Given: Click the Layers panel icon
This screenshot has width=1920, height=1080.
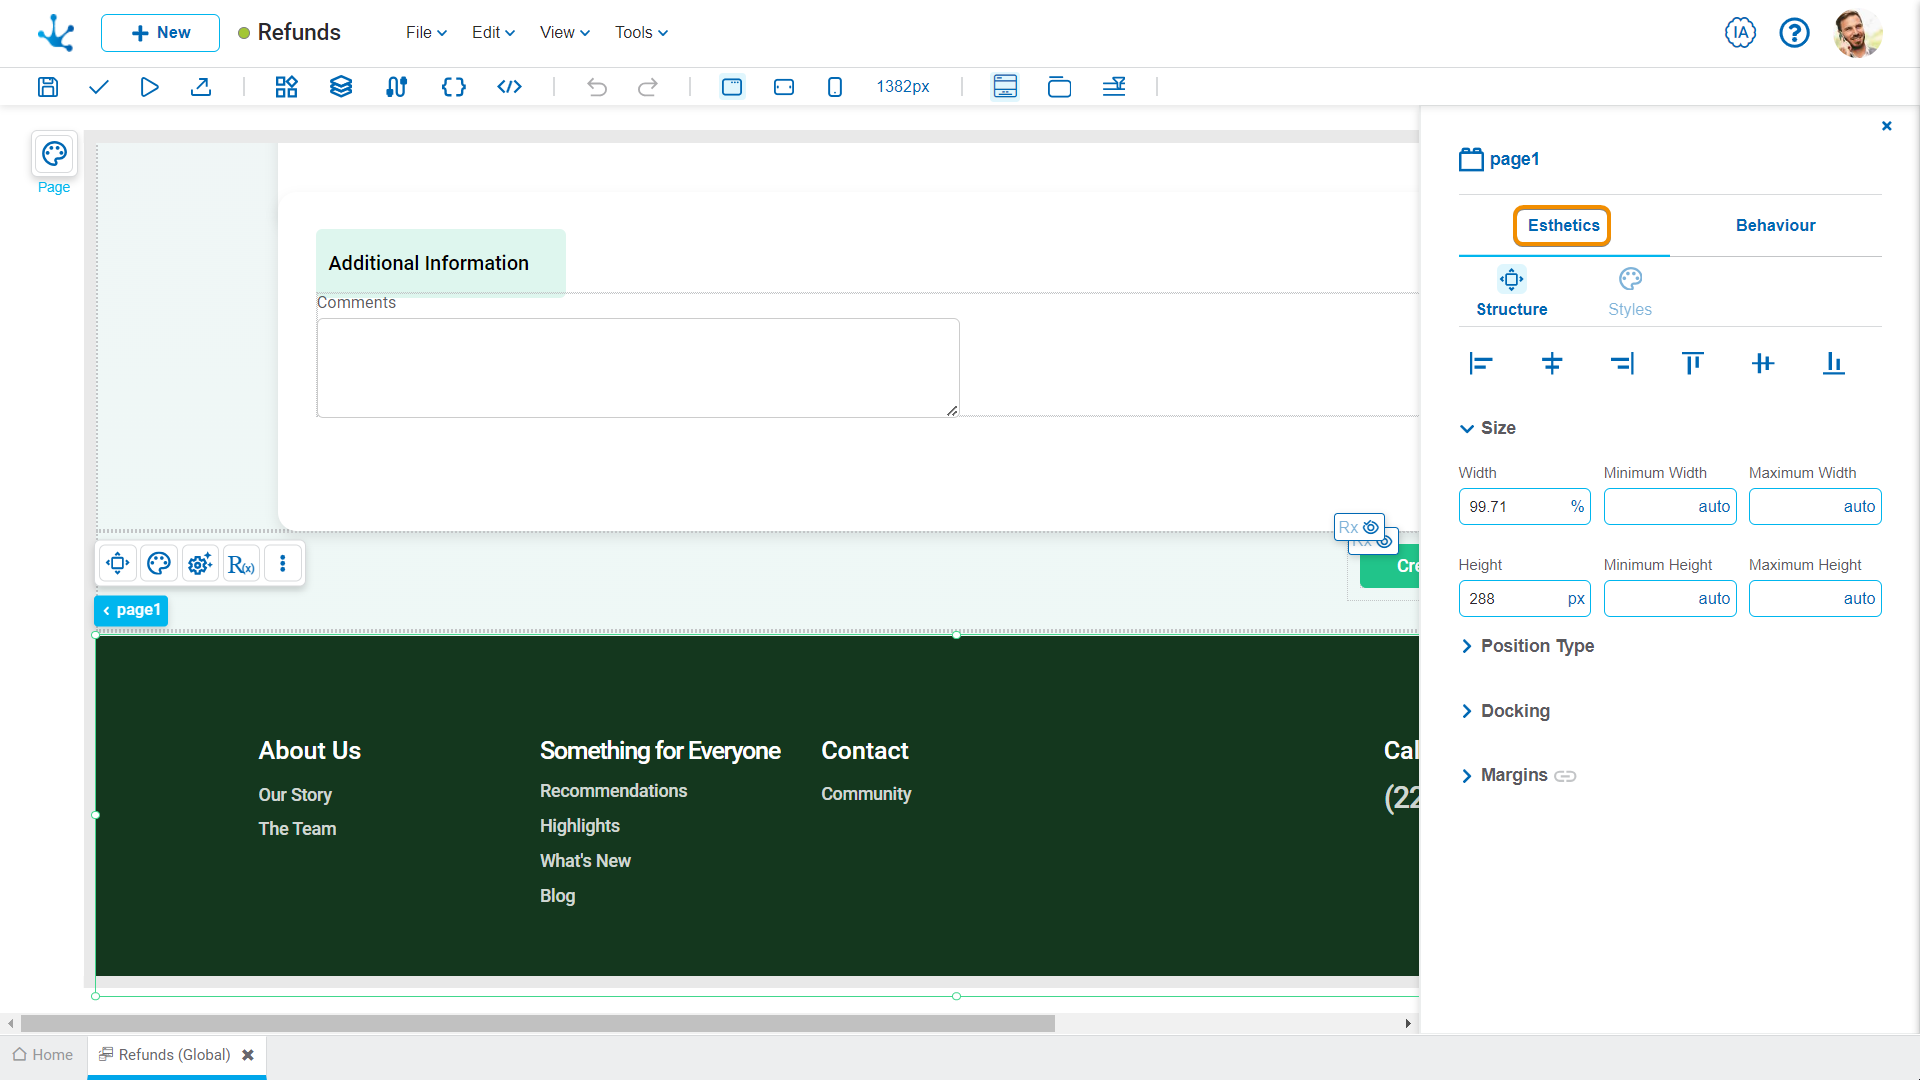Looking at the screenshot, I should 340,87.
